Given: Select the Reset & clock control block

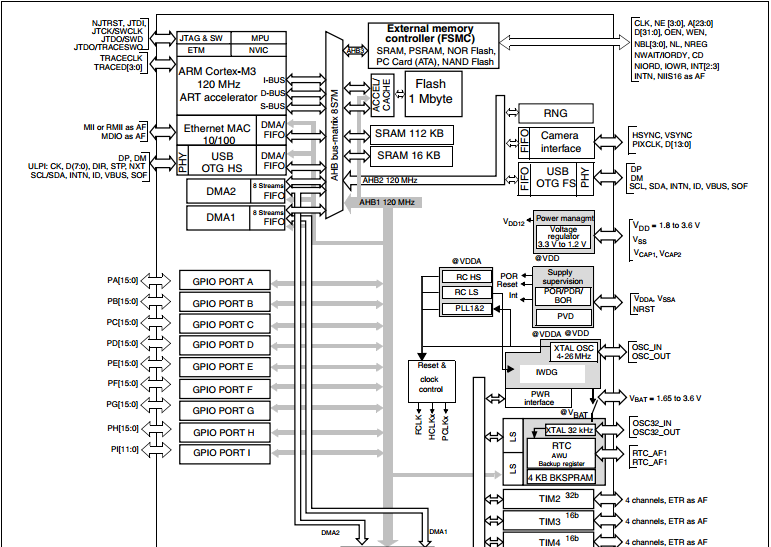Looking at the screenshot, I should click(x=432, y=381).
